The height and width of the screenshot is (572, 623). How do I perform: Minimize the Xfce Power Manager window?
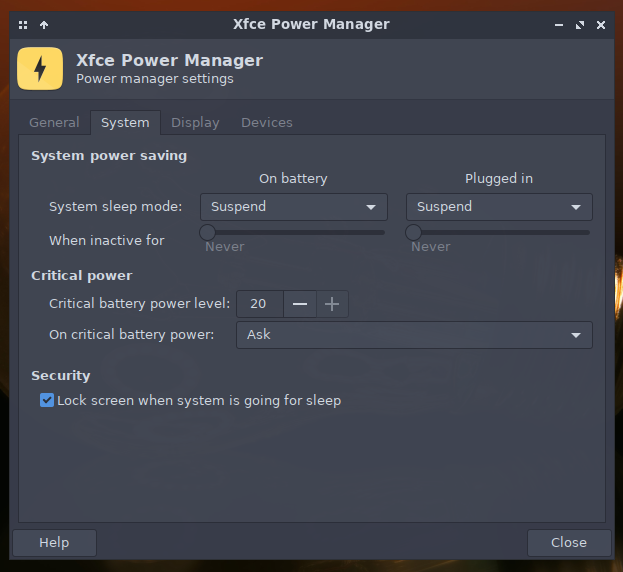pos(559,25)
